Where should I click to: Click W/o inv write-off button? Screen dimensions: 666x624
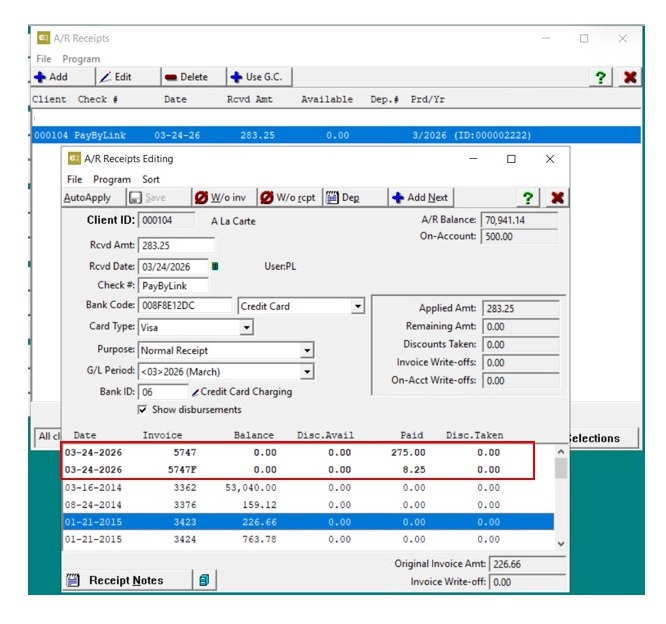pyautogui.click(x=224, y=198)
